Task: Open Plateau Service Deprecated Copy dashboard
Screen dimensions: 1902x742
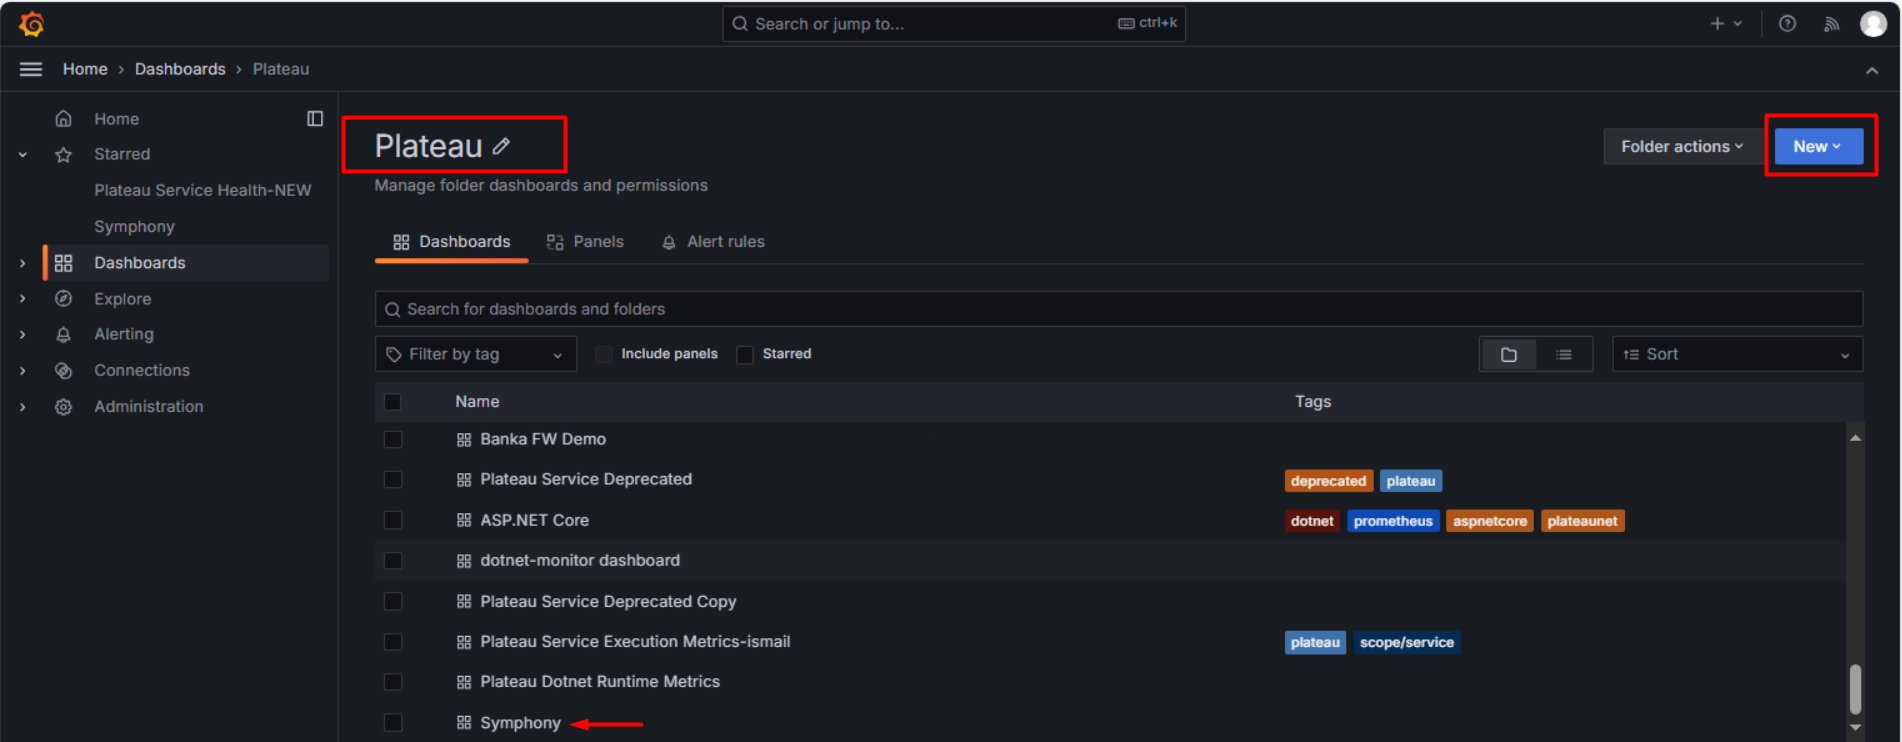Action: point(608,601)
